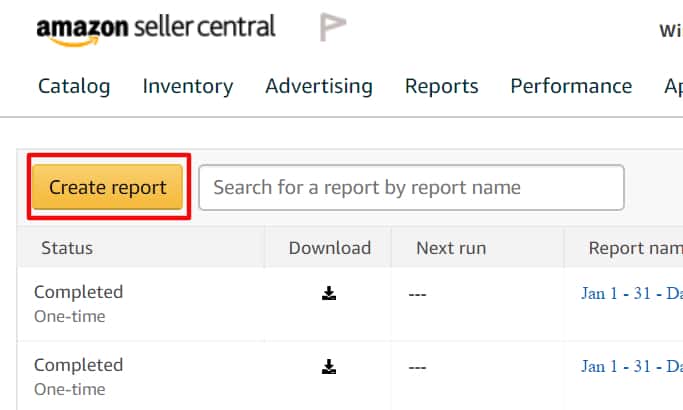Open first Jan 1 - 31 report link
Image resolution: width=683 pixels, height=410 pixels.
pyautogui.click(x=632, y=293)
